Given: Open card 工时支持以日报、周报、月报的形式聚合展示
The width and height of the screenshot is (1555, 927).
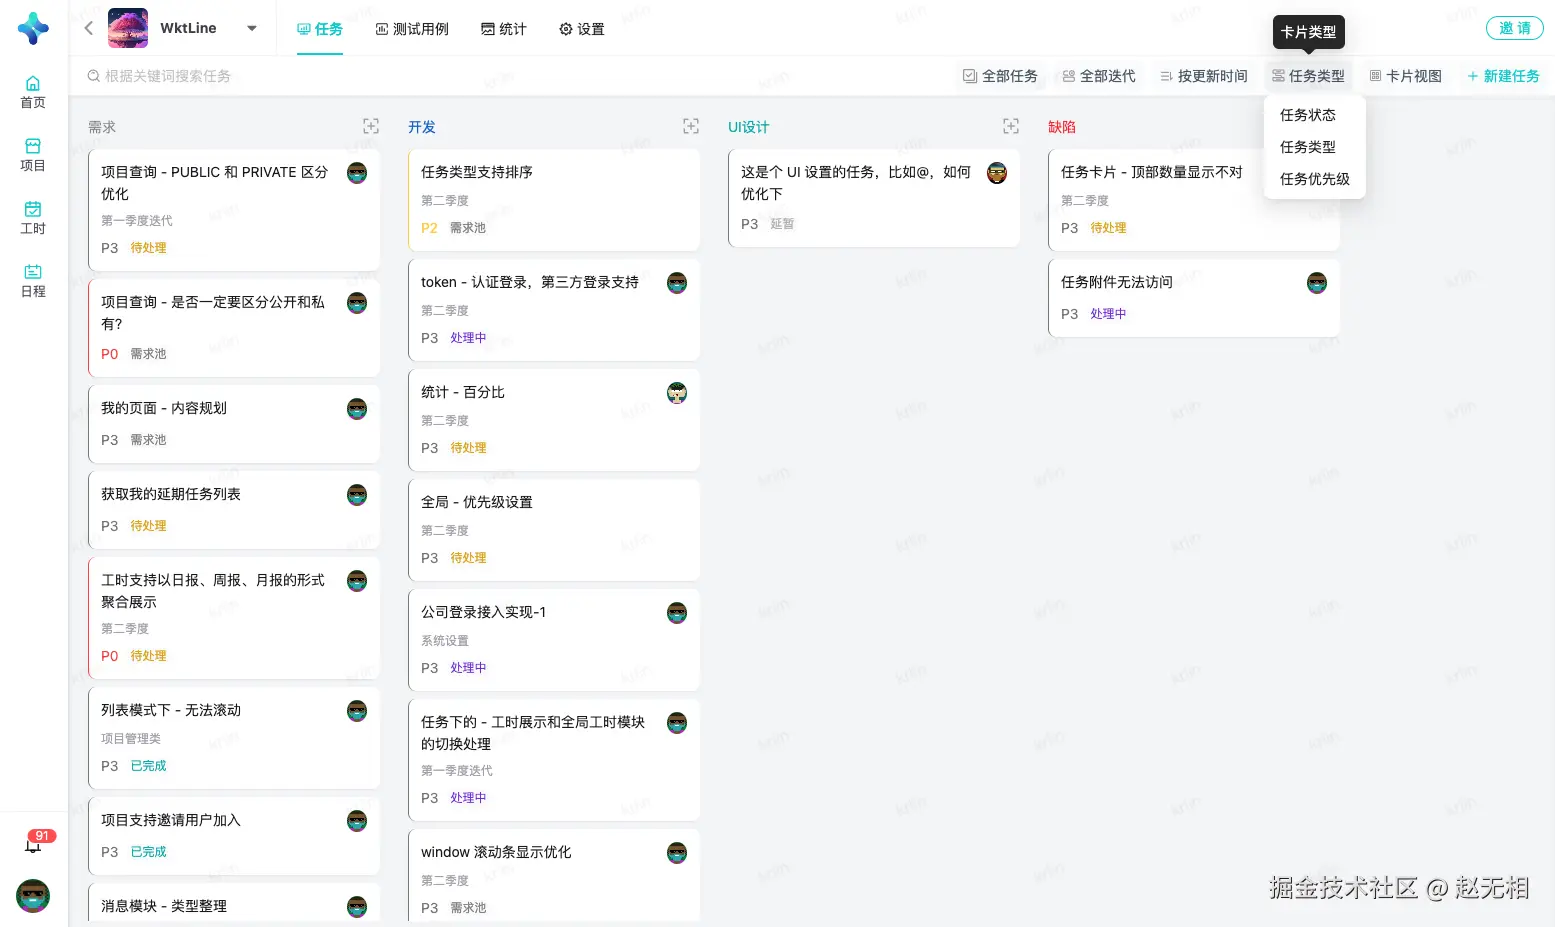Looking at the screenshot, I should pos(234,618).
